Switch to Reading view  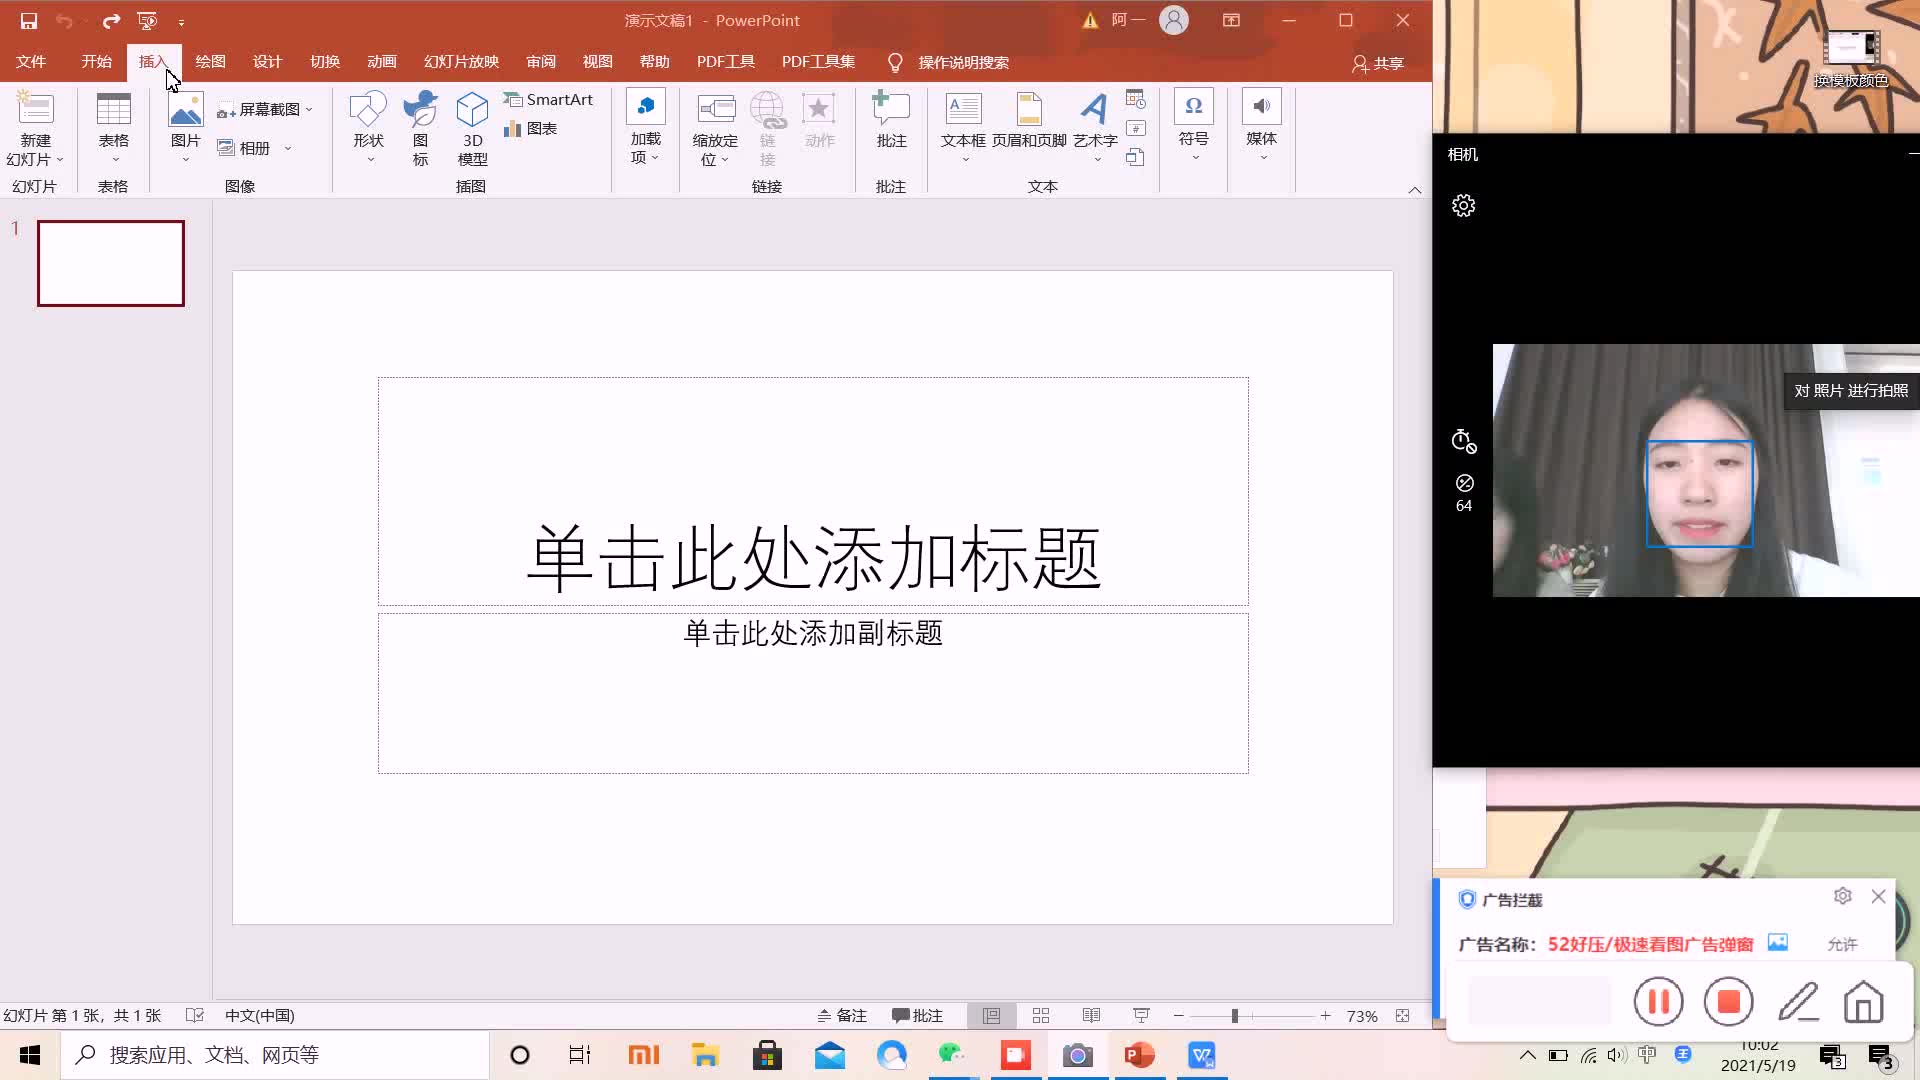coord(1091,1015)
